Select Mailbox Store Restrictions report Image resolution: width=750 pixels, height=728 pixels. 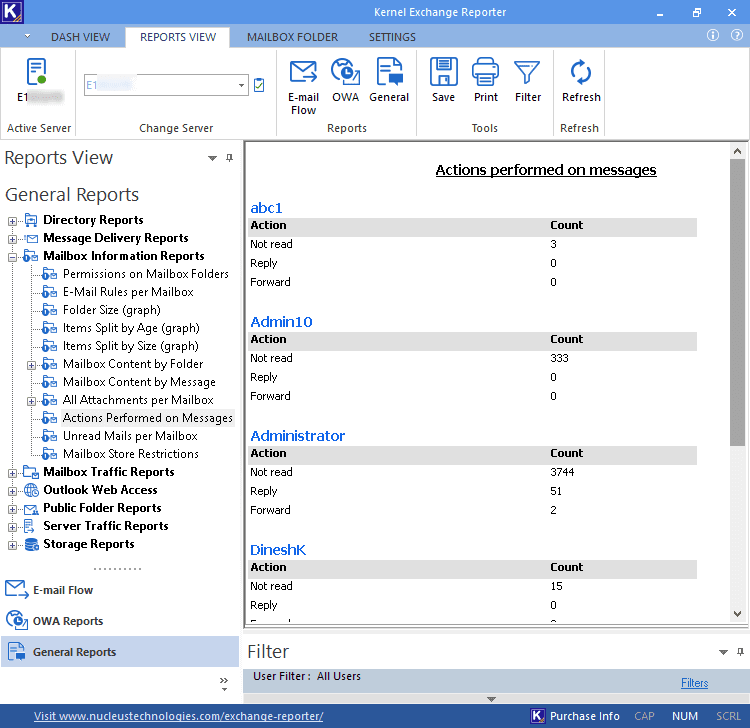coord(131,454)
